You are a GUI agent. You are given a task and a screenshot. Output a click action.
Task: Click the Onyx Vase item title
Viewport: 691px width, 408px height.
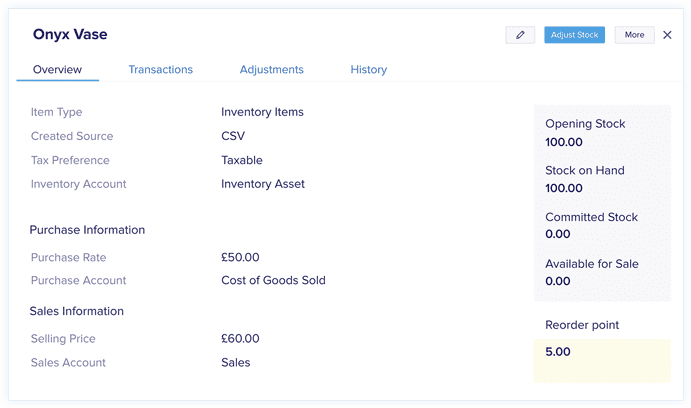pos(70,34)
